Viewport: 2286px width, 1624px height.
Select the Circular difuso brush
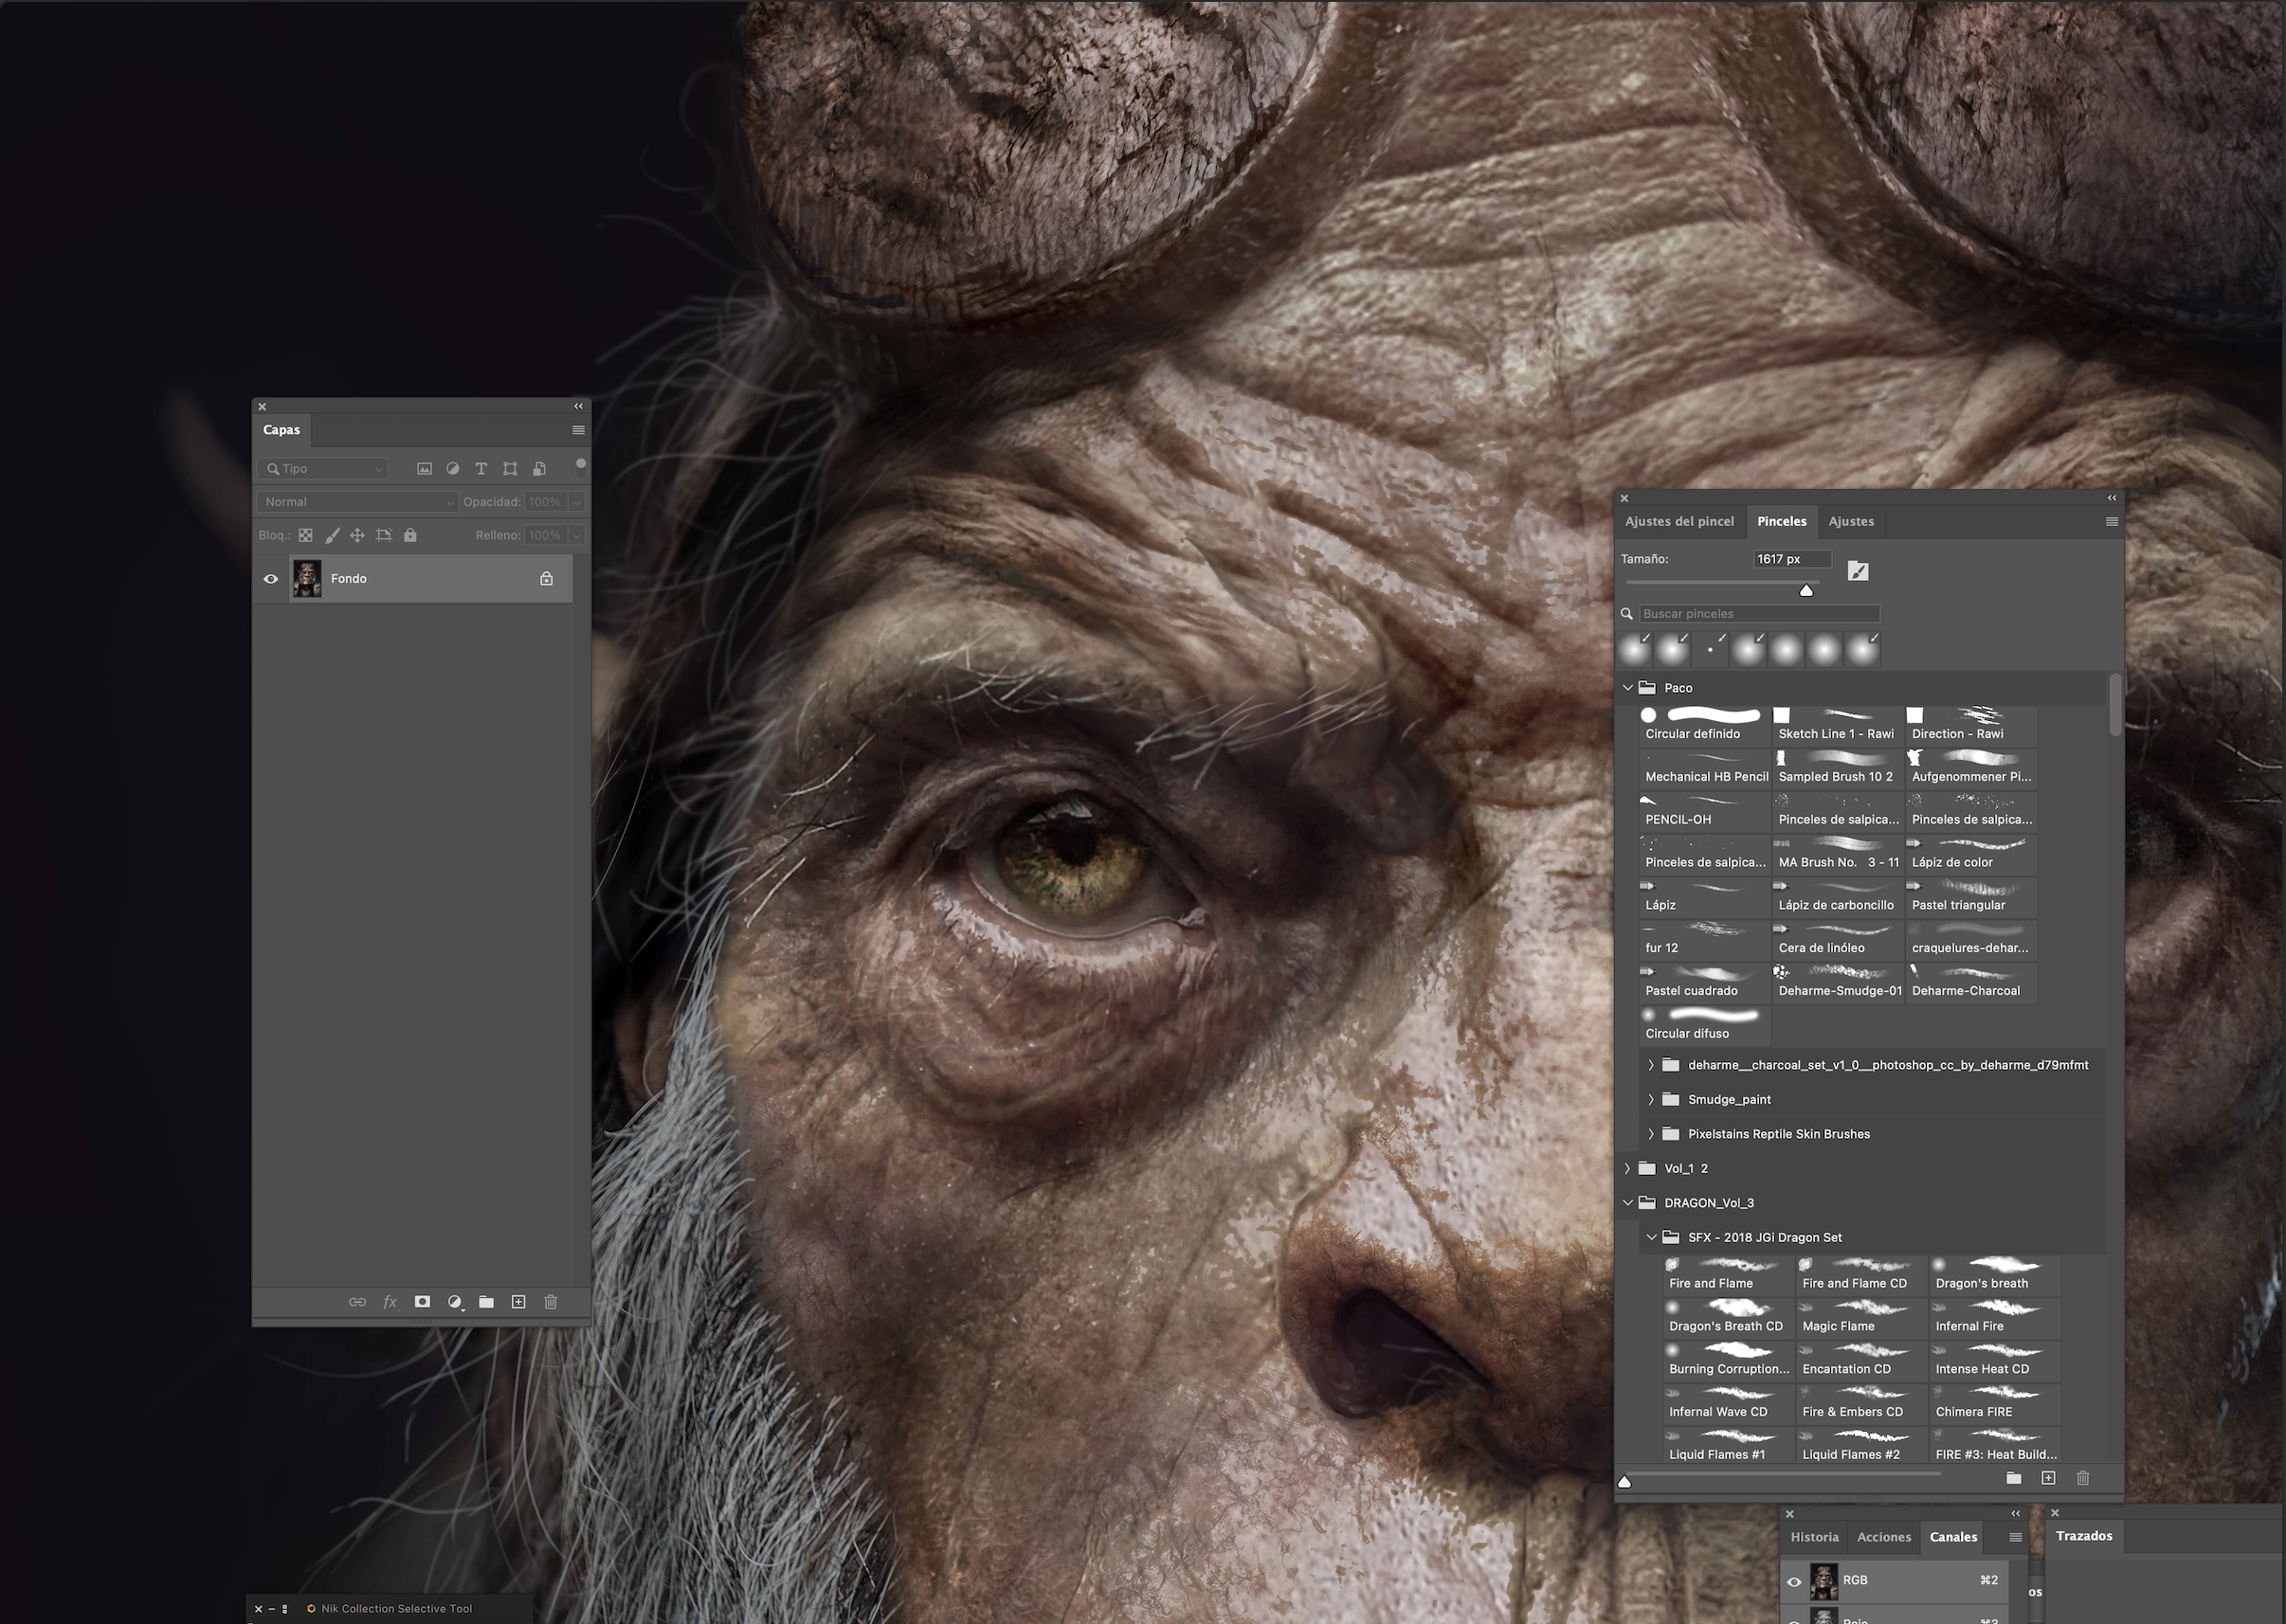coord(1704,1024)
